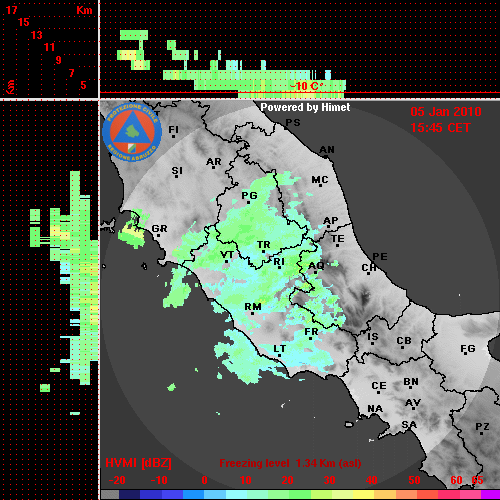Click the SA city label
The height and width of the screenshot is (500, 500).
pyautogui.click(x=409, y=425)
